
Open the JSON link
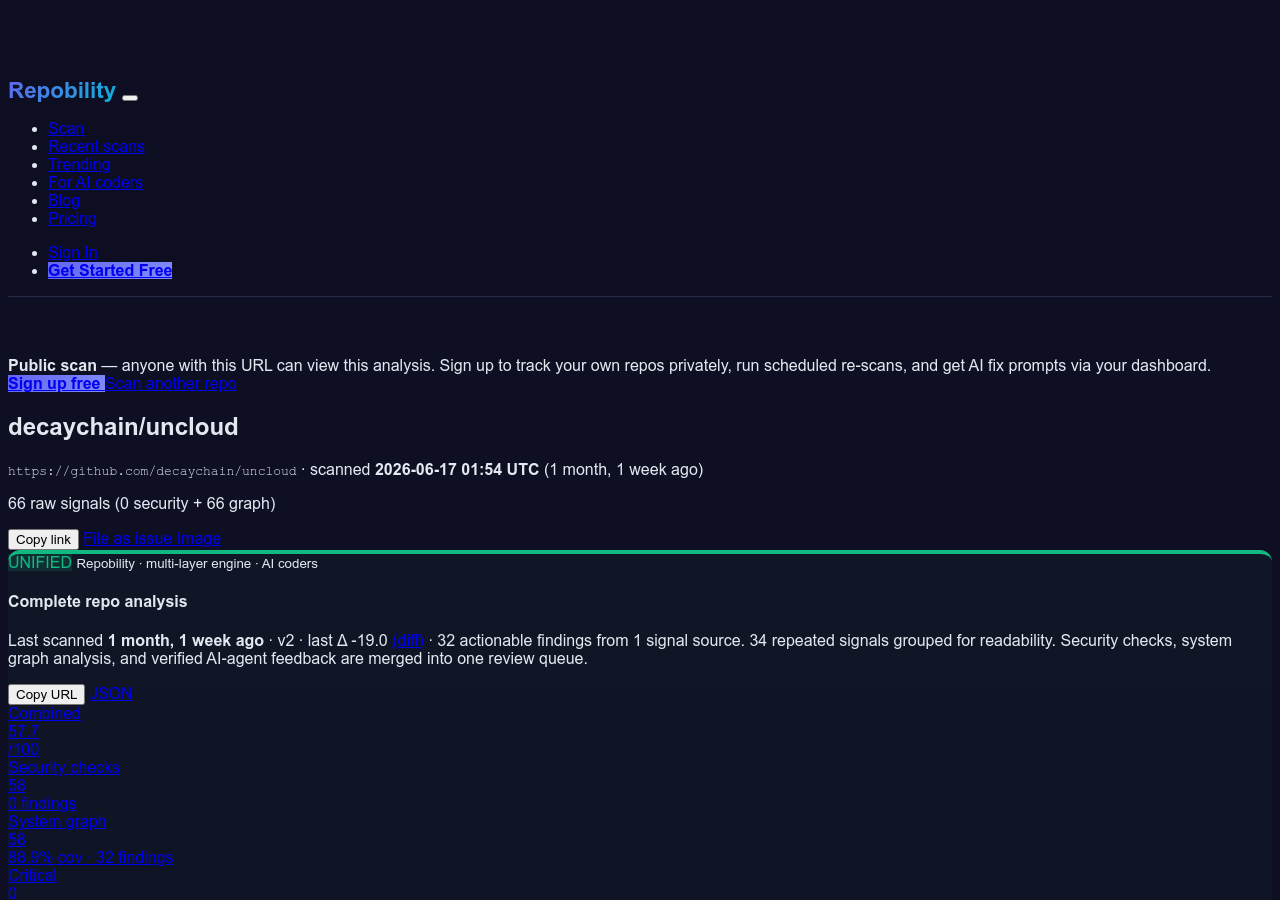[x=111, y=693]
